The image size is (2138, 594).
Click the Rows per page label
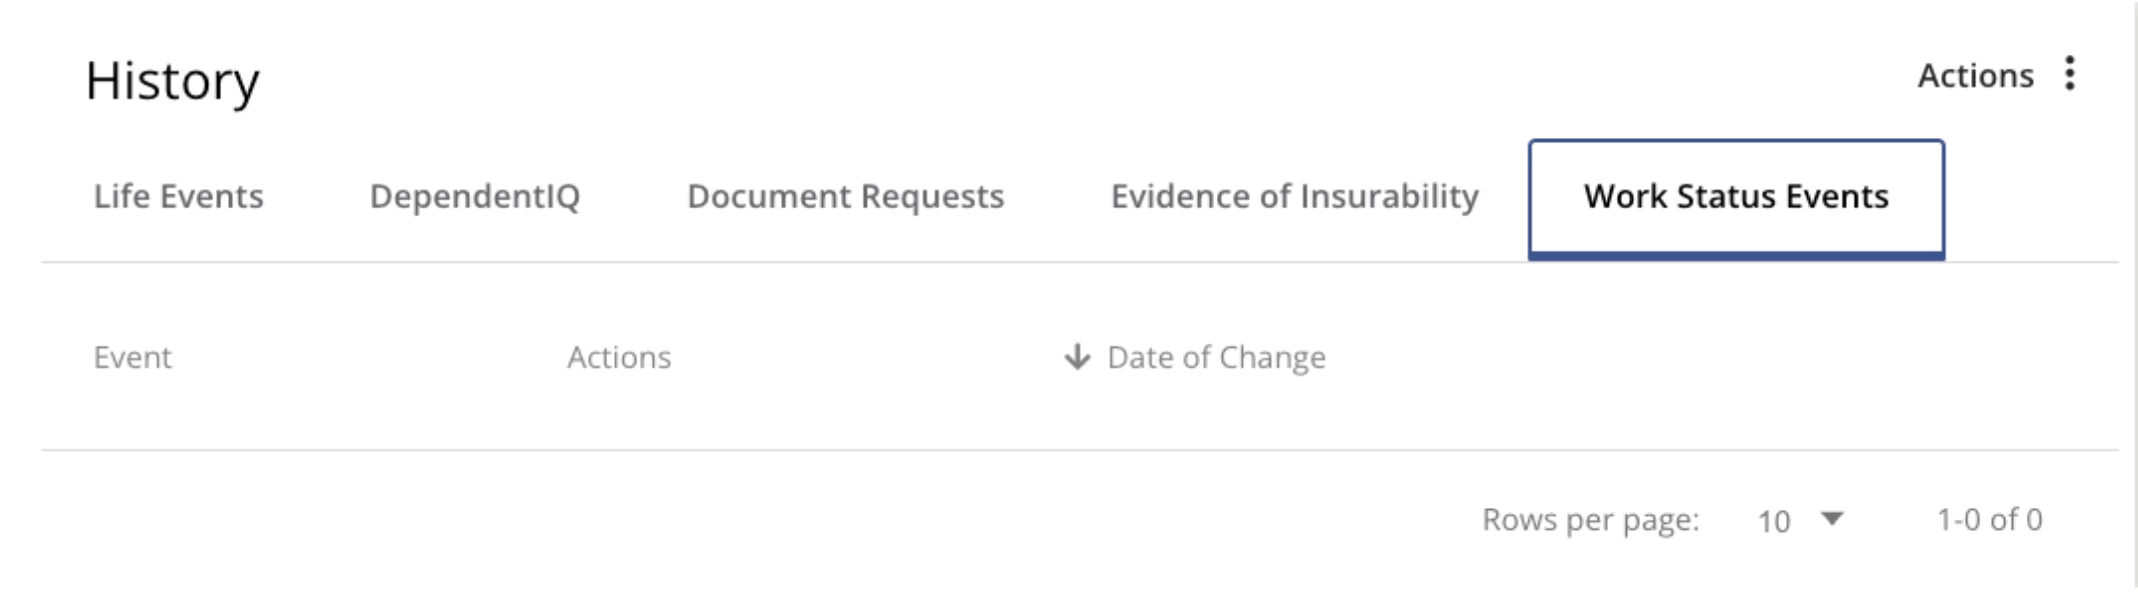[x=1590, y=520]
